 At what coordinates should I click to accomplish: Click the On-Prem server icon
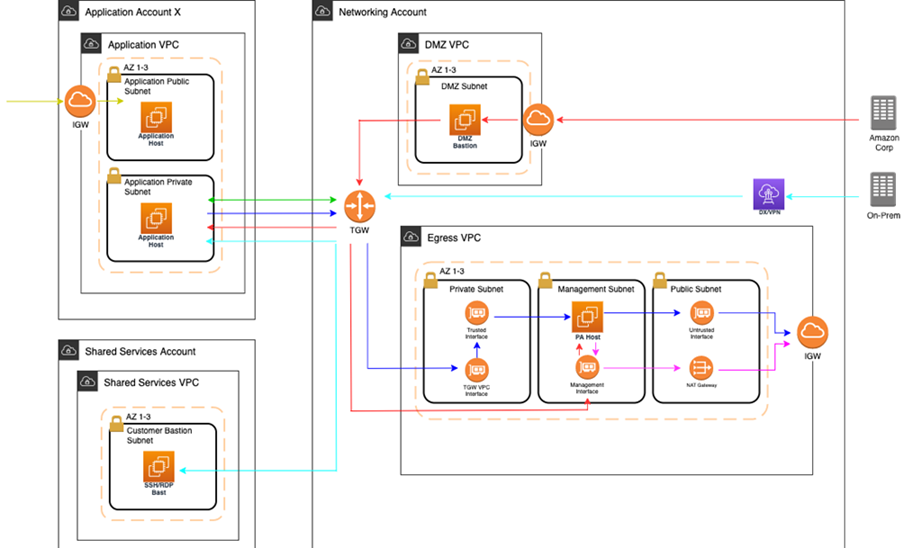pyautogui.click(x=883, y=189)
